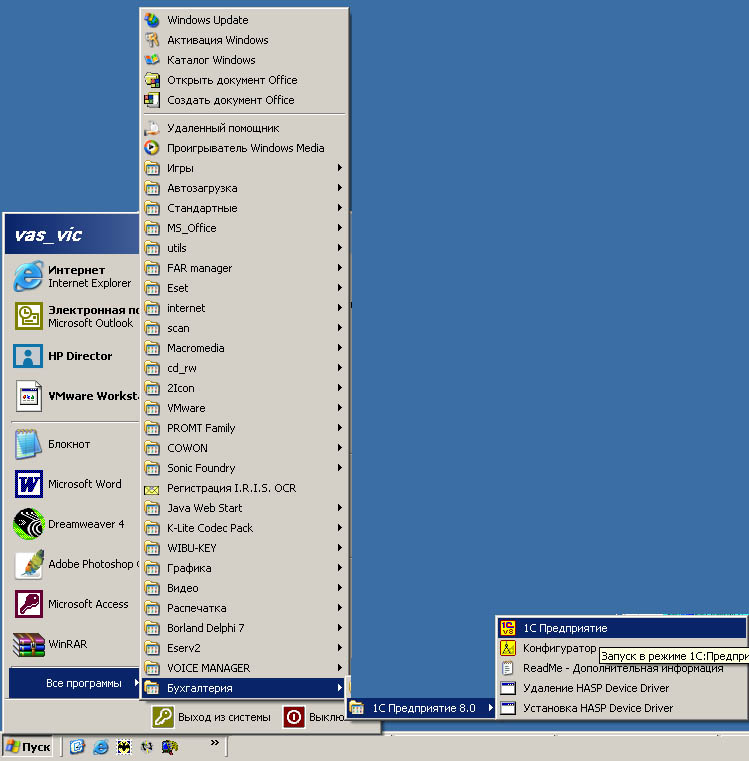Image resolution: width=749 pixels, height=761 pixels.
Task: Open the WIBU-KEY program folder
Action: point(244,548)
